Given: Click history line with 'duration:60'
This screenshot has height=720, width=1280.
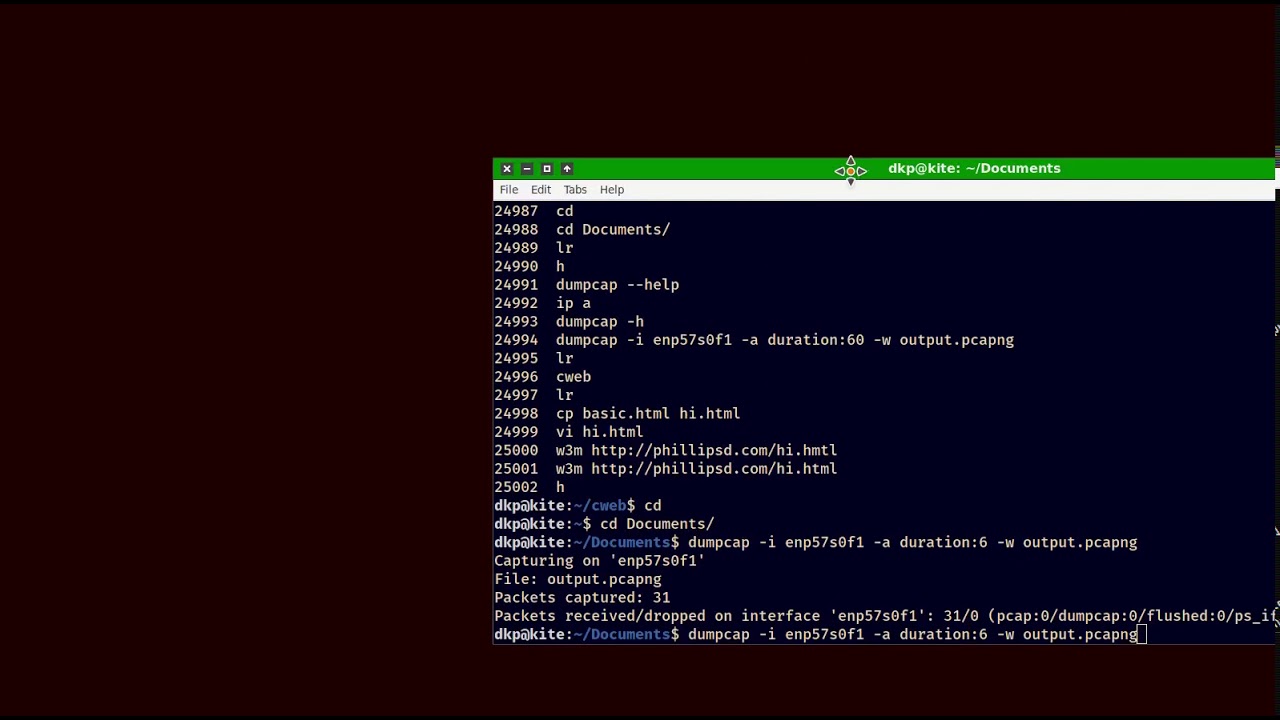Looking at the screenshot, I should [754, 340].
